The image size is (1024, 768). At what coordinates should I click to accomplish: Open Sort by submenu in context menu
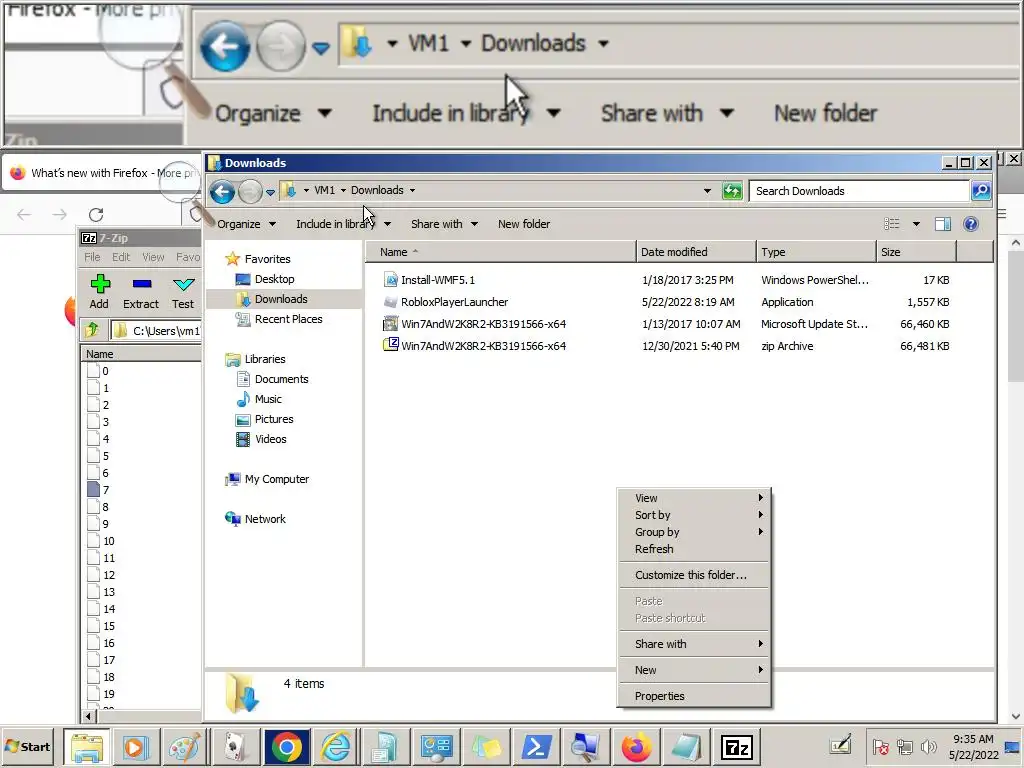point(694,515)
